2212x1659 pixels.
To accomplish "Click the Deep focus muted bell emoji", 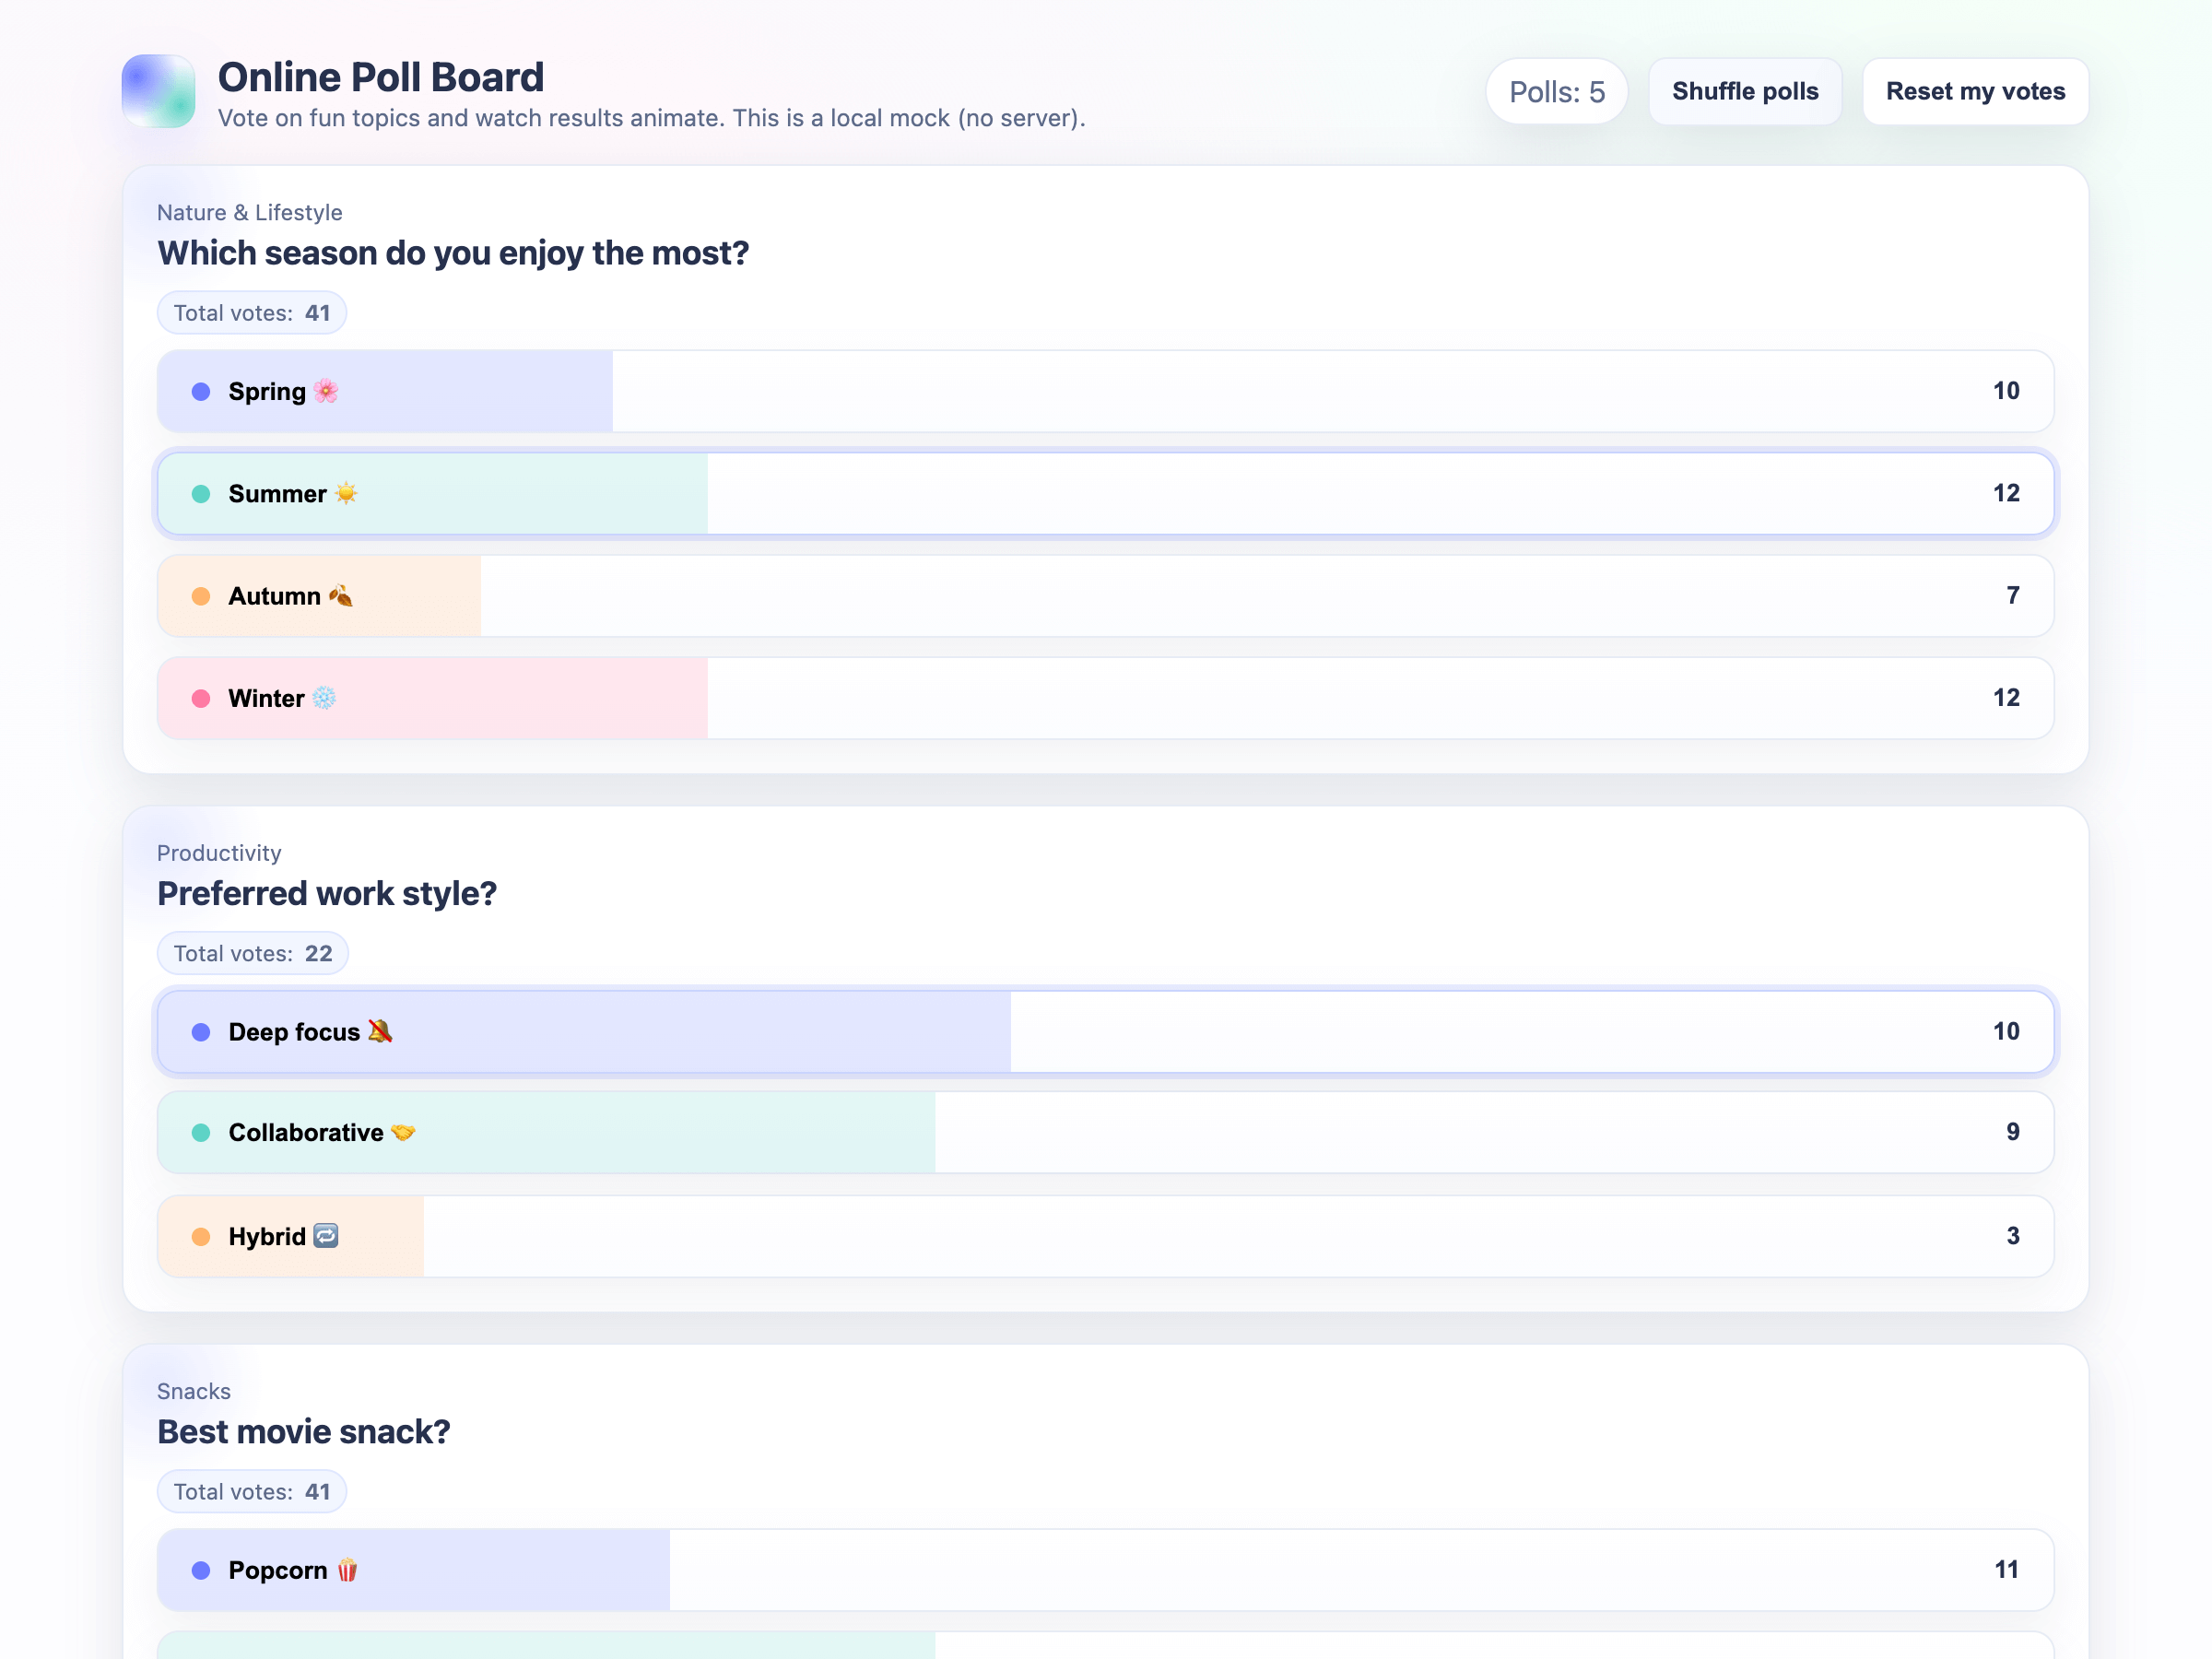I will pos(380,1031).
